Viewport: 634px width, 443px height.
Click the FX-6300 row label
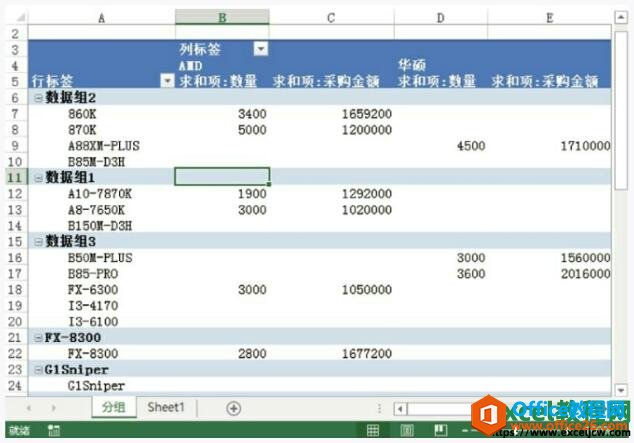click(93, 289)
